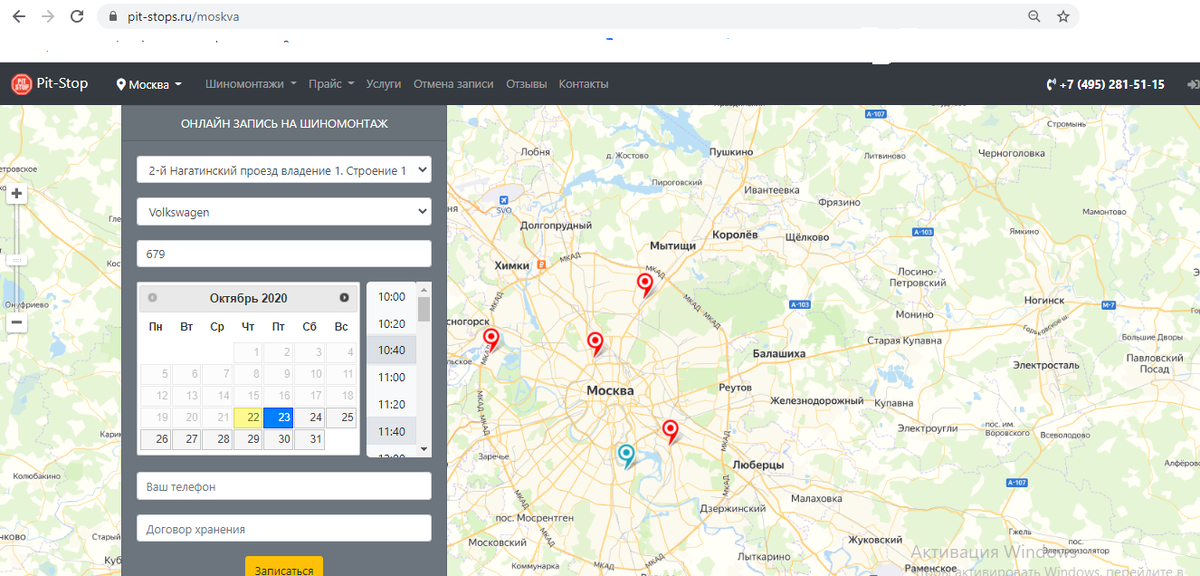The image size is (1200, 576).
Task: Open Отмена записи page
Action: point(453,84)
